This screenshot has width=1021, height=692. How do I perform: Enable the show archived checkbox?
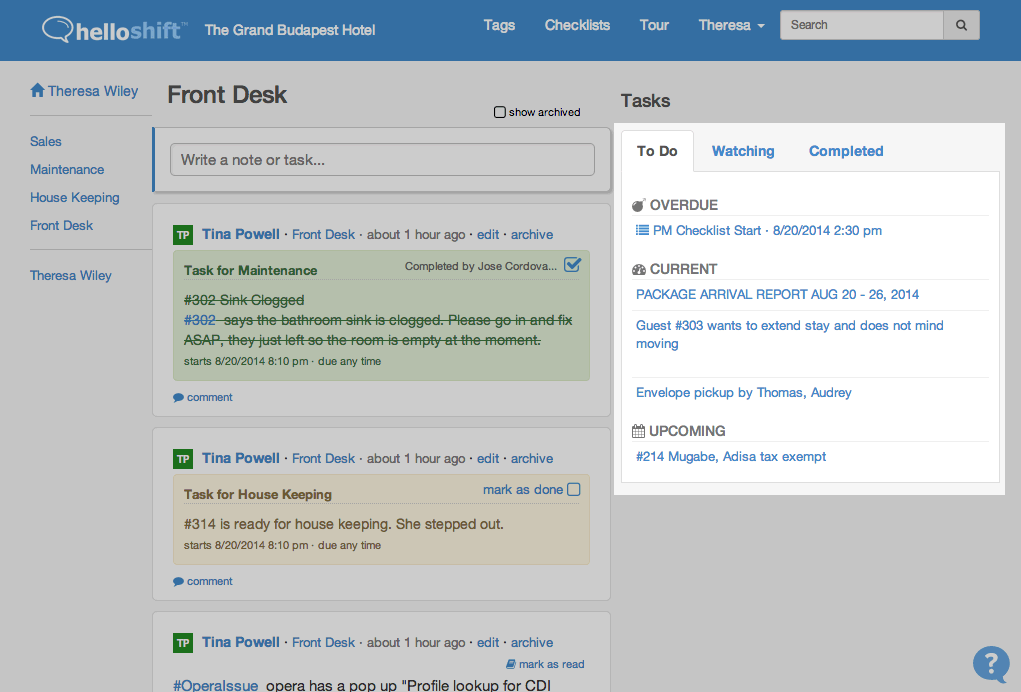[x=499, y=112]
